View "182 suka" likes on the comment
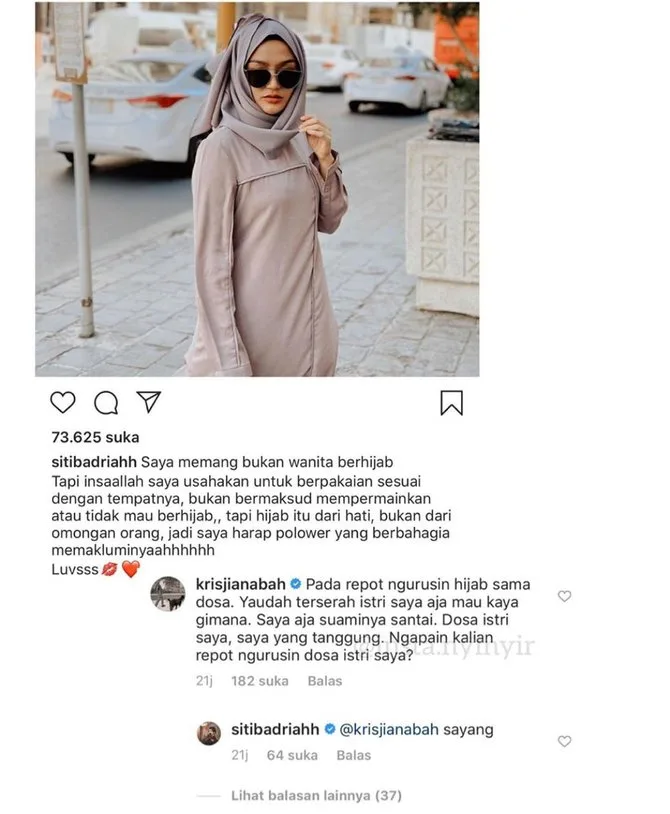670x814 pixels. click(x=260, y=681)
